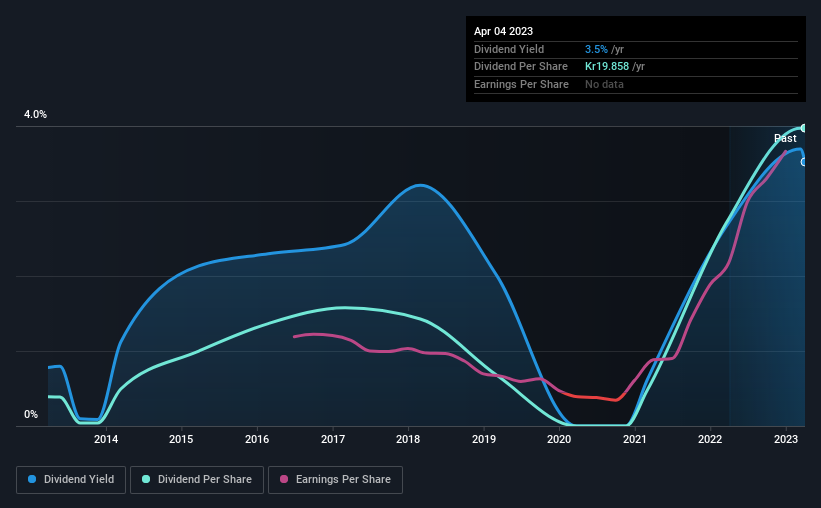Image resolution: width=821 pixels, height=508 pixels.
Task: Click the 2021 x-axis label
Action: click(x=635, y=439)
